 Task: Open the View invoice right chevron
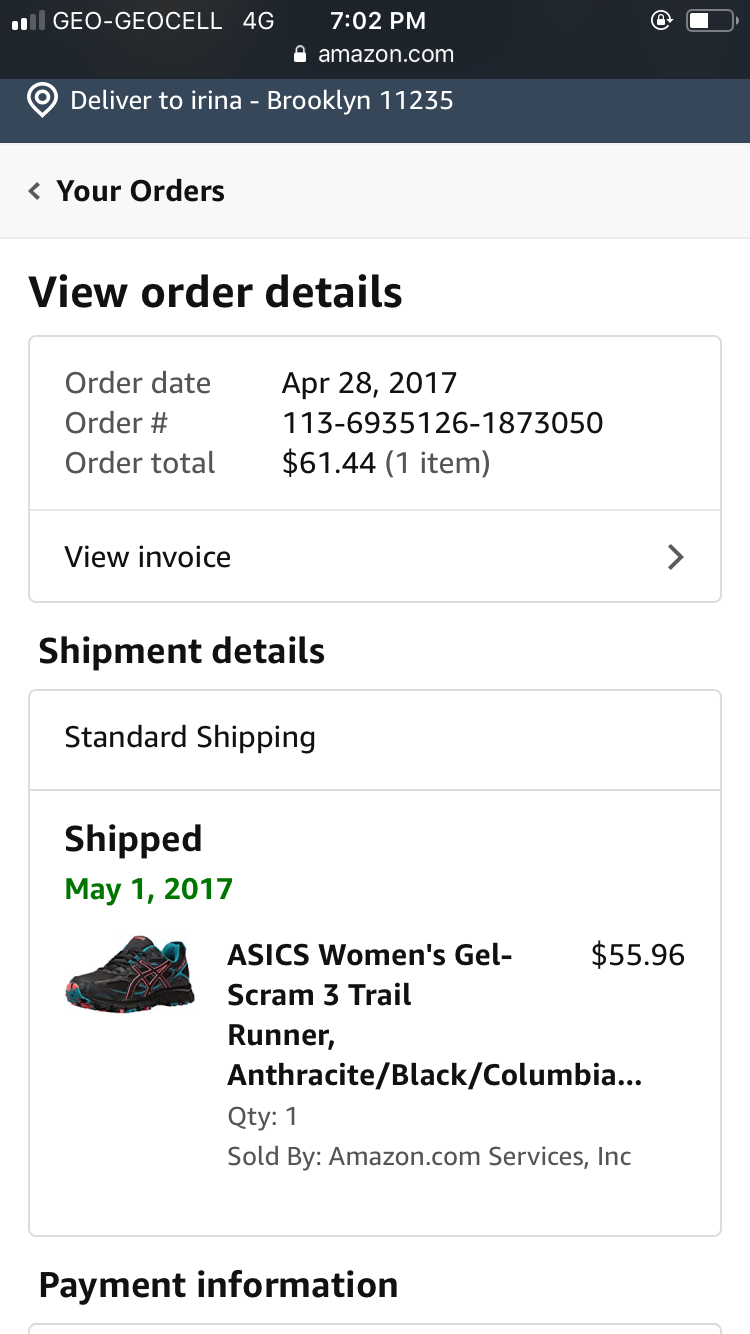coord(676,557)
